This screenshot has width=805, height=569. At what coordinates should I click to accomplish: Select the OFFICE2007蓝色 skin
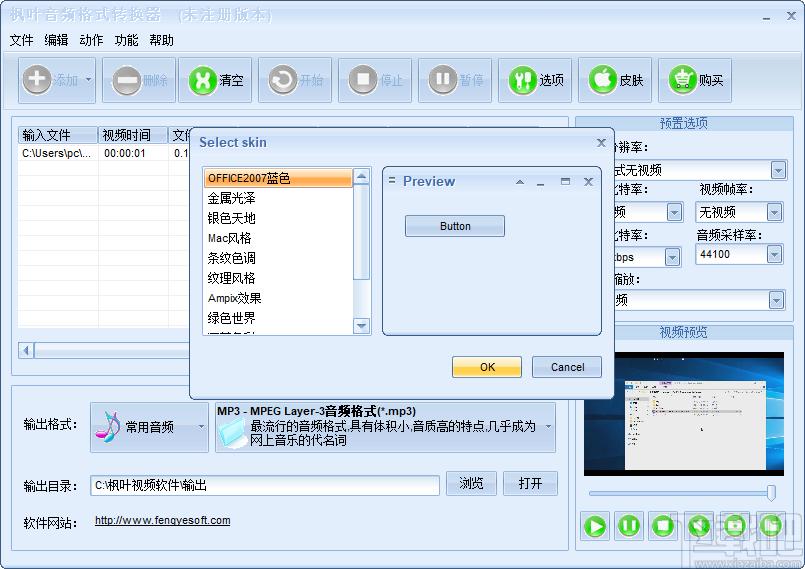coord(278,178)
